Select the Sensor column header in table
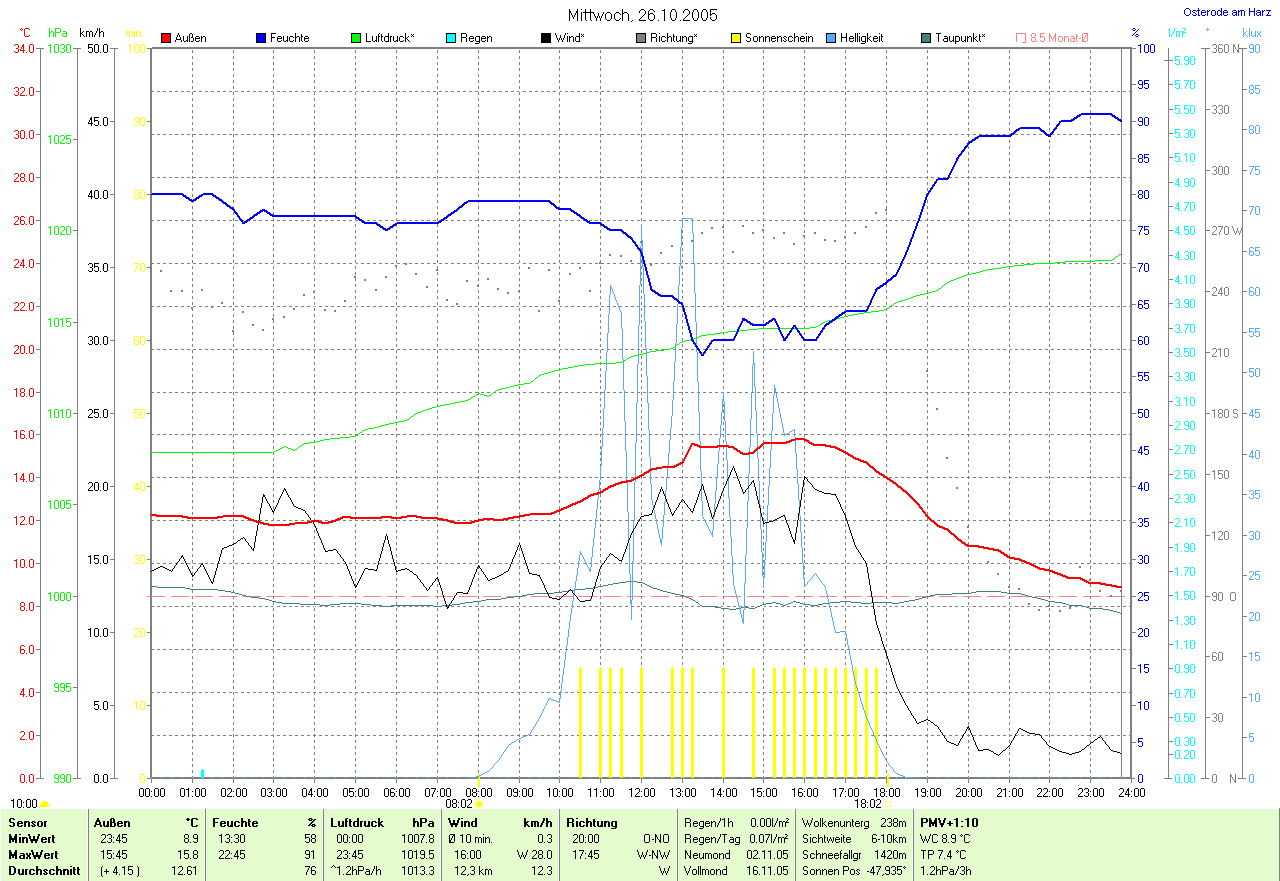Image resolution: width=1280 pixels, height=881 pixels. (27, 822)
